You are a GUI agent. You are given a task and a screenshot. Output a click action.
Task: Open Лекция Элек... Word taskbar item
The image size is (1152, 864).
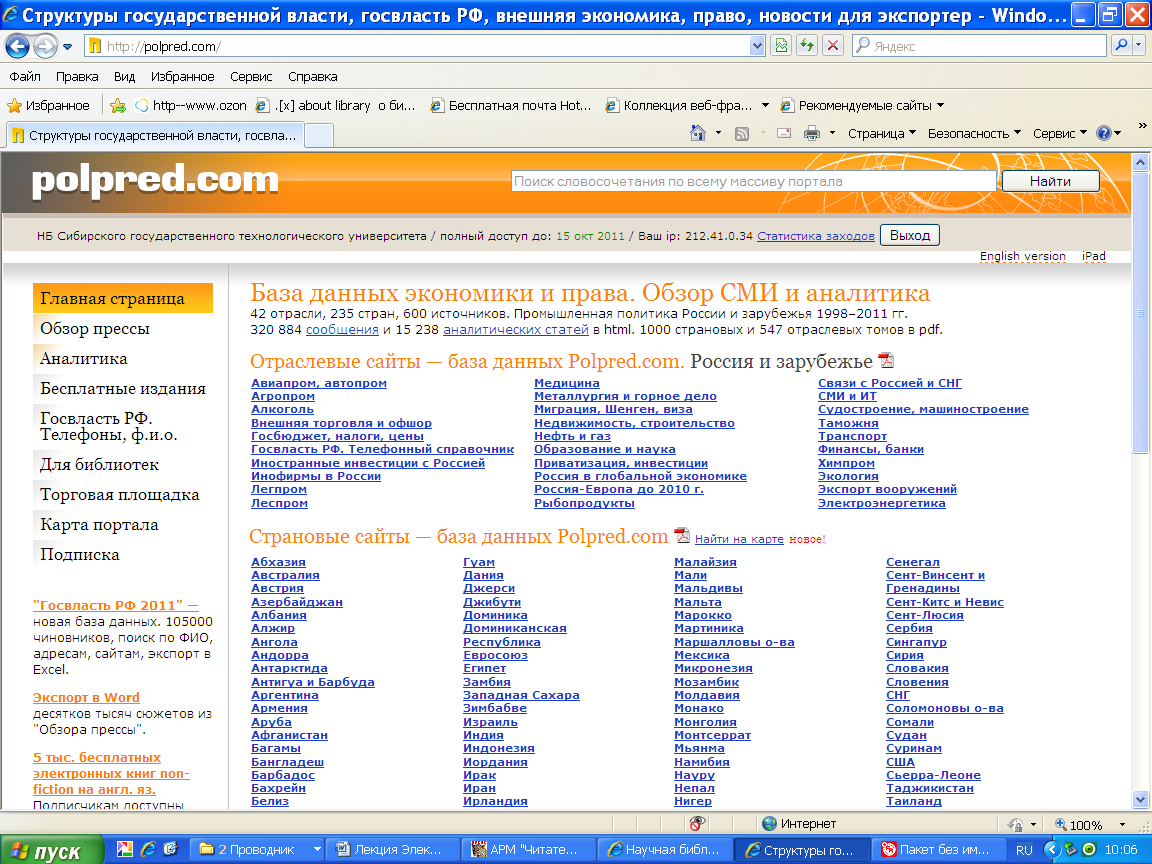[x=392, y=850]
